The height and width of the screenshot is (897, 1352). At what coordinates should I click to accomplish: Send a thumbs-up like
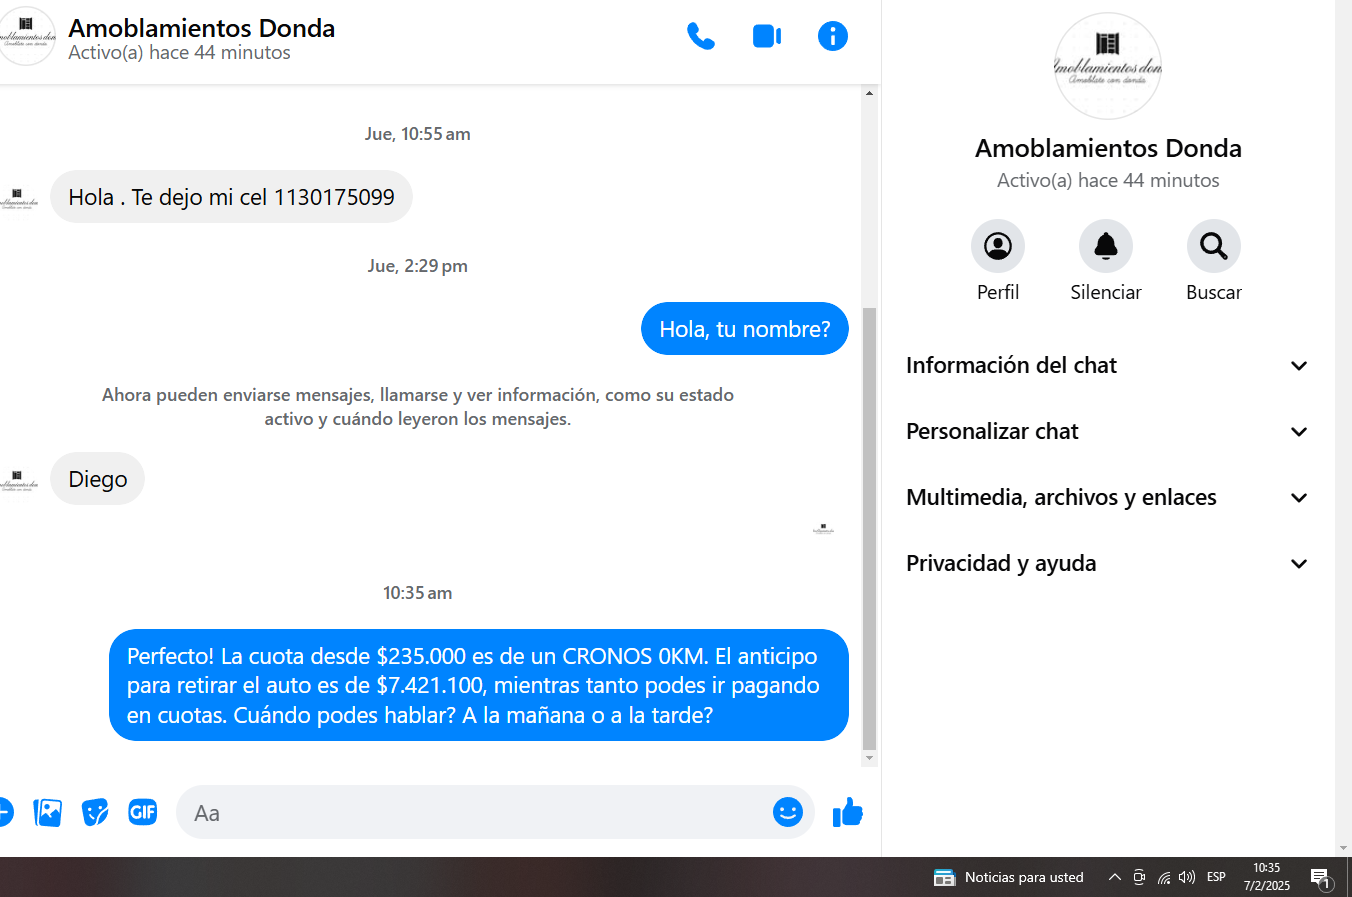pyautogui.click(x=848, y=812)
